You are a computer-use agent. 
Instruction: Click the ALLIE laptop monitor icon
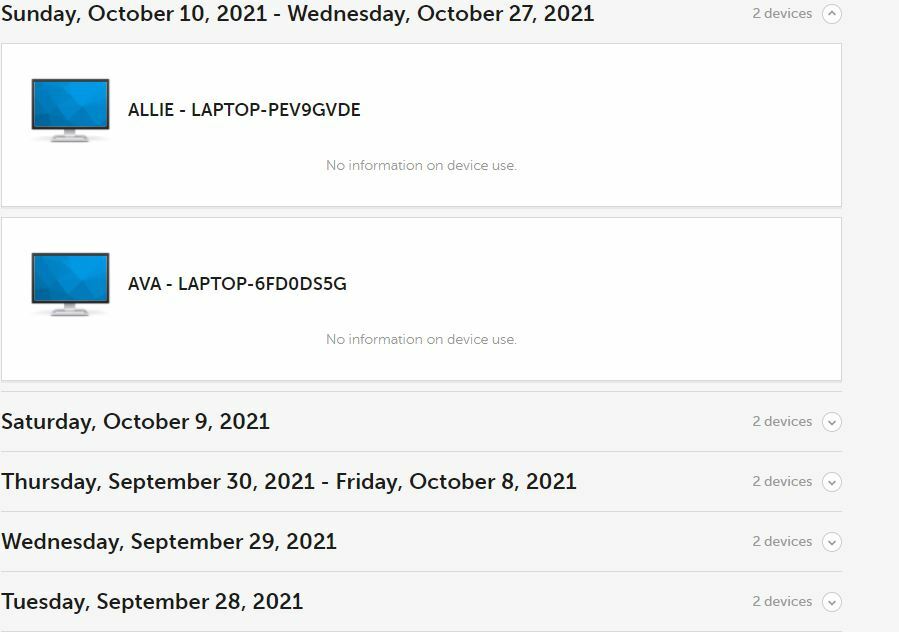[x=70, y=110]
